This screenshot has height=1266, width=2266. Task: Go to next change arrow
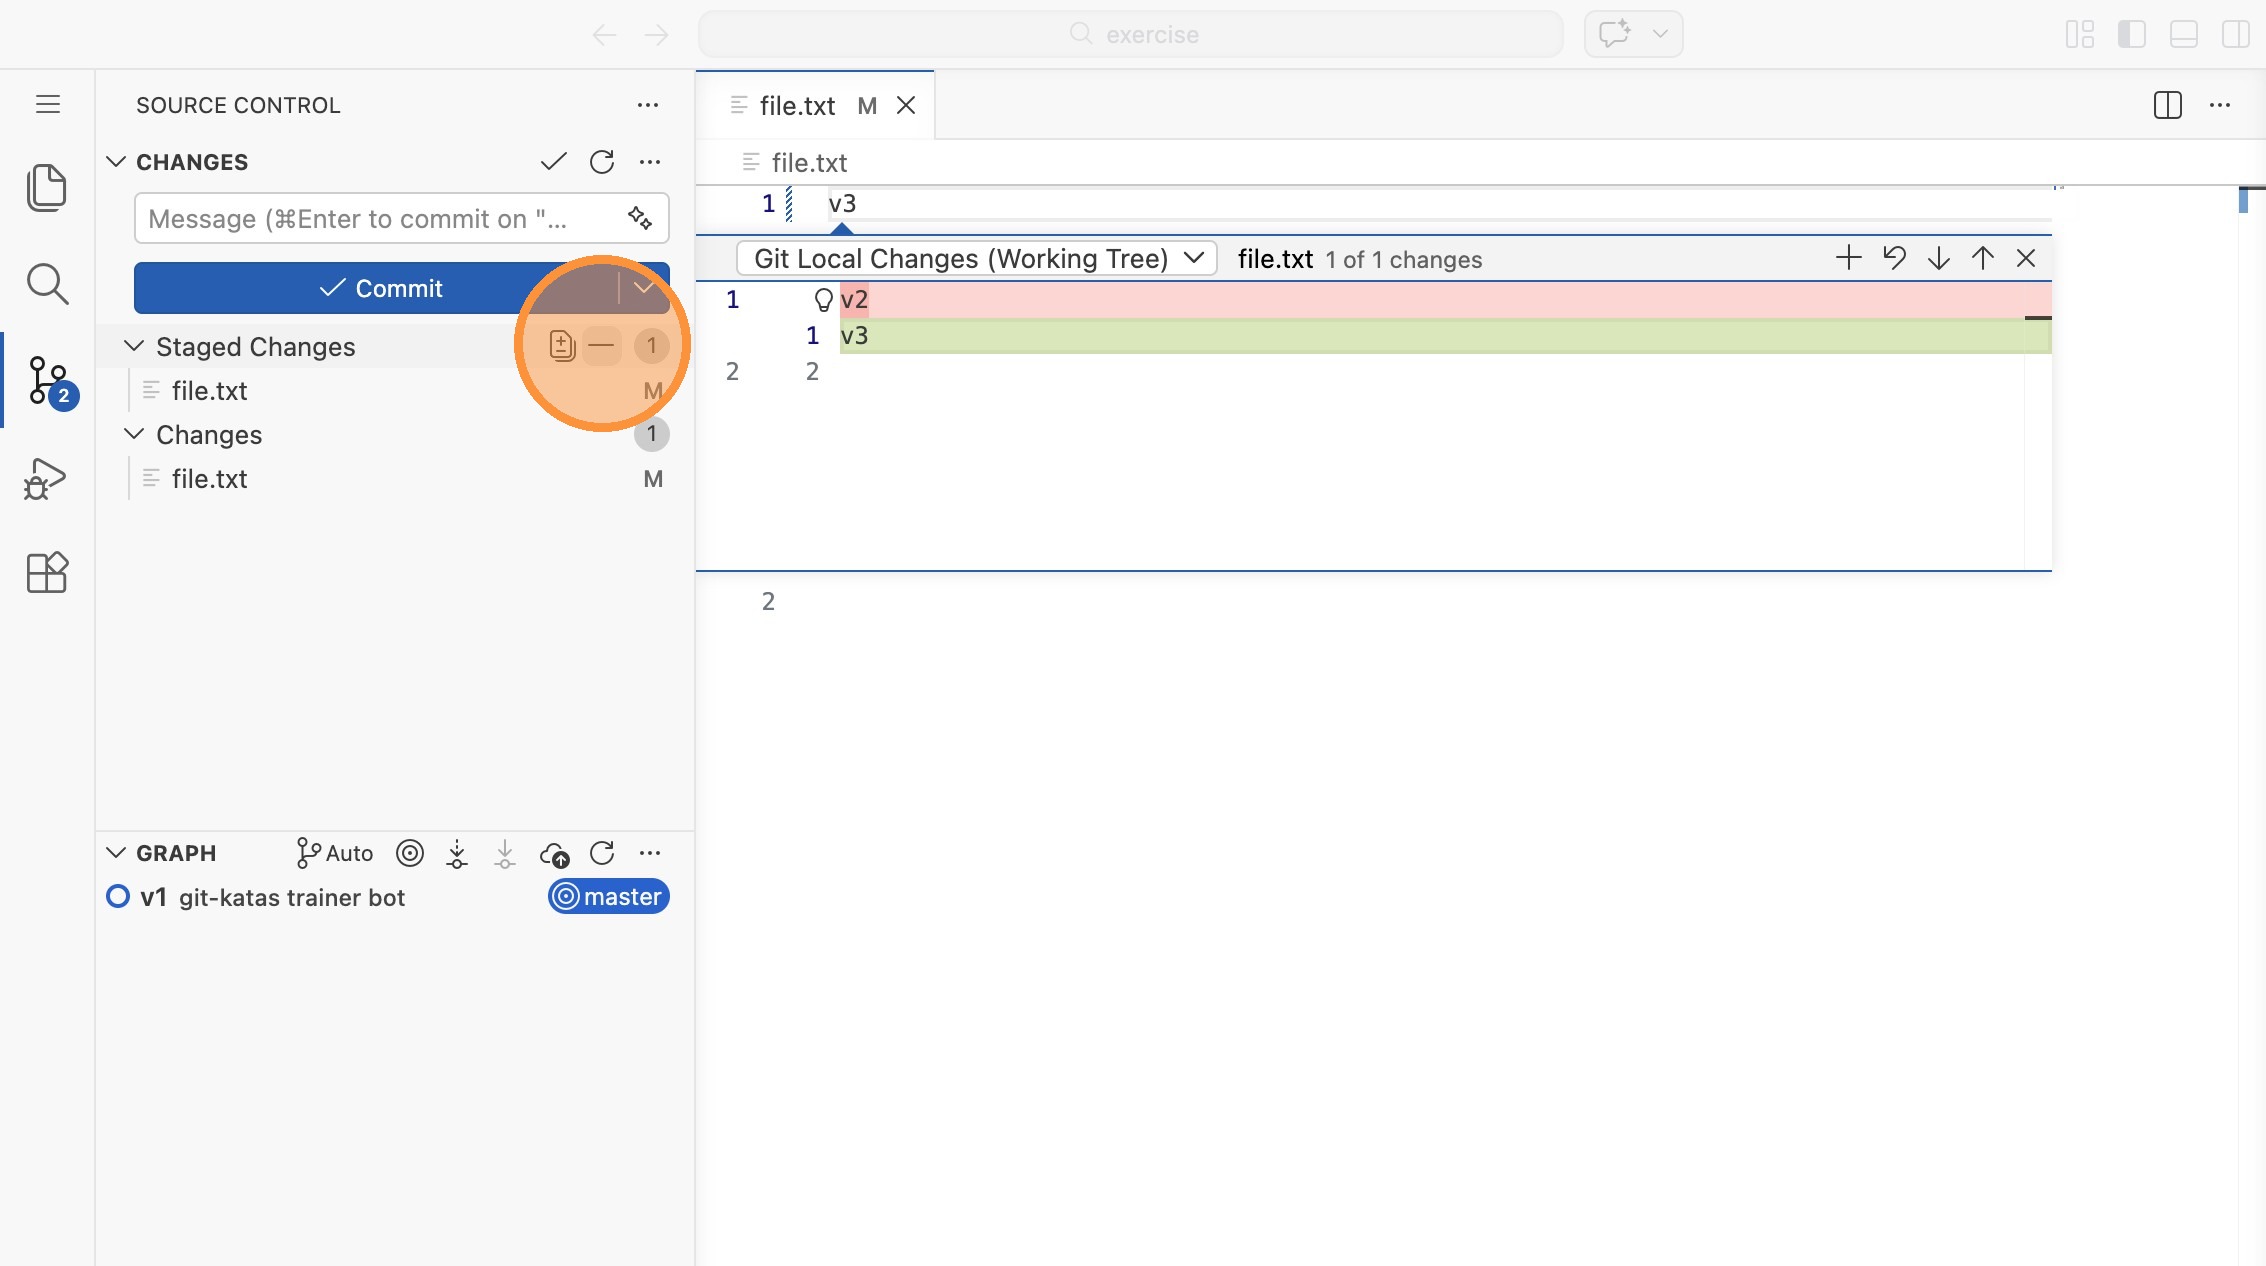(x=1938, y=258)
